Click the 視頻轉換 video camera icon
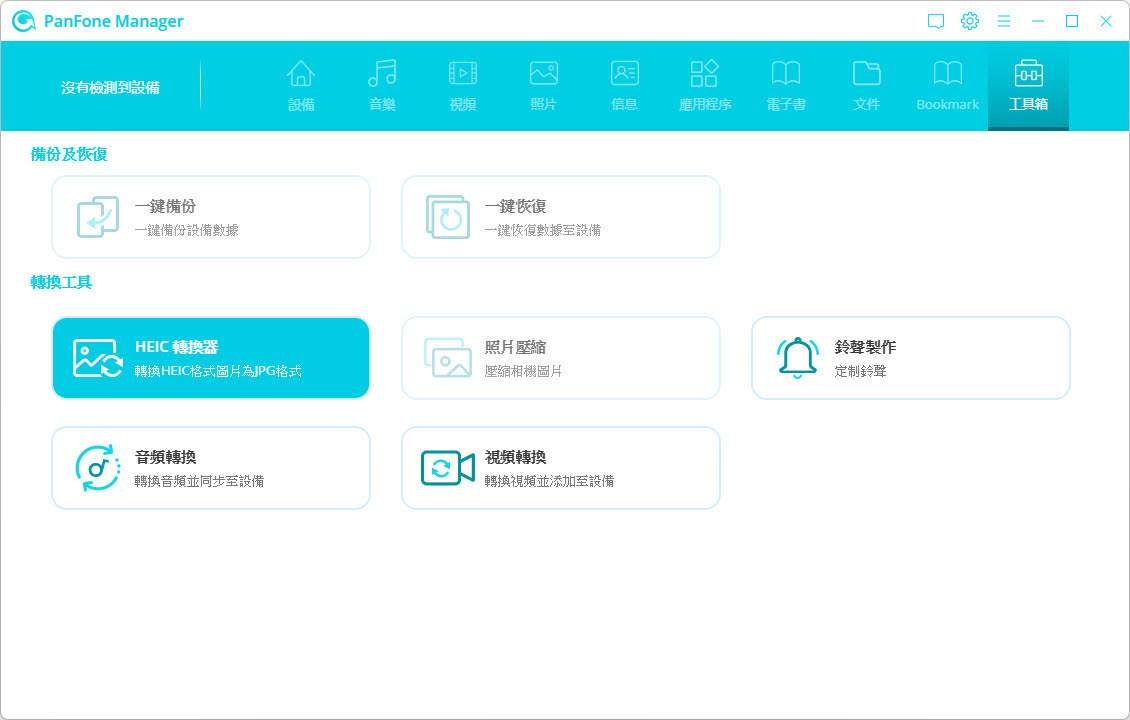This screenshot has height=720, width=1130. point(447,468)
